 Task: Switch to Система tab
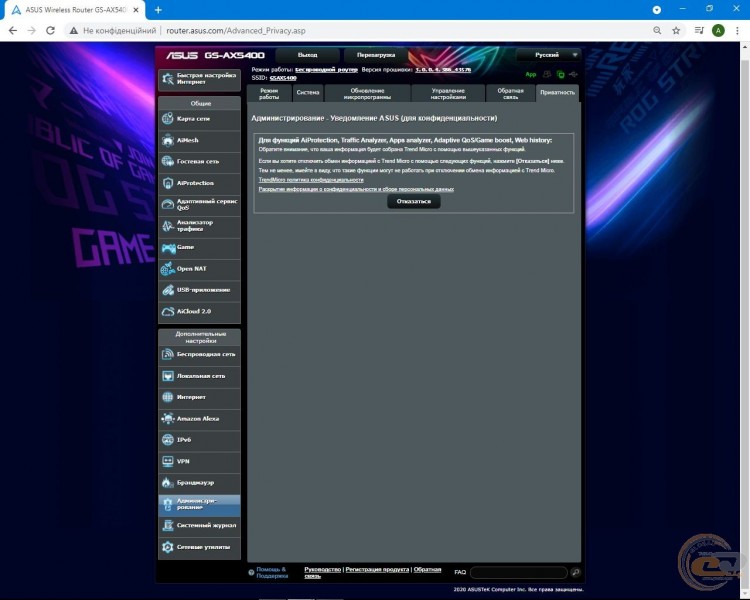pyautogui.click(x=308, y=93)
